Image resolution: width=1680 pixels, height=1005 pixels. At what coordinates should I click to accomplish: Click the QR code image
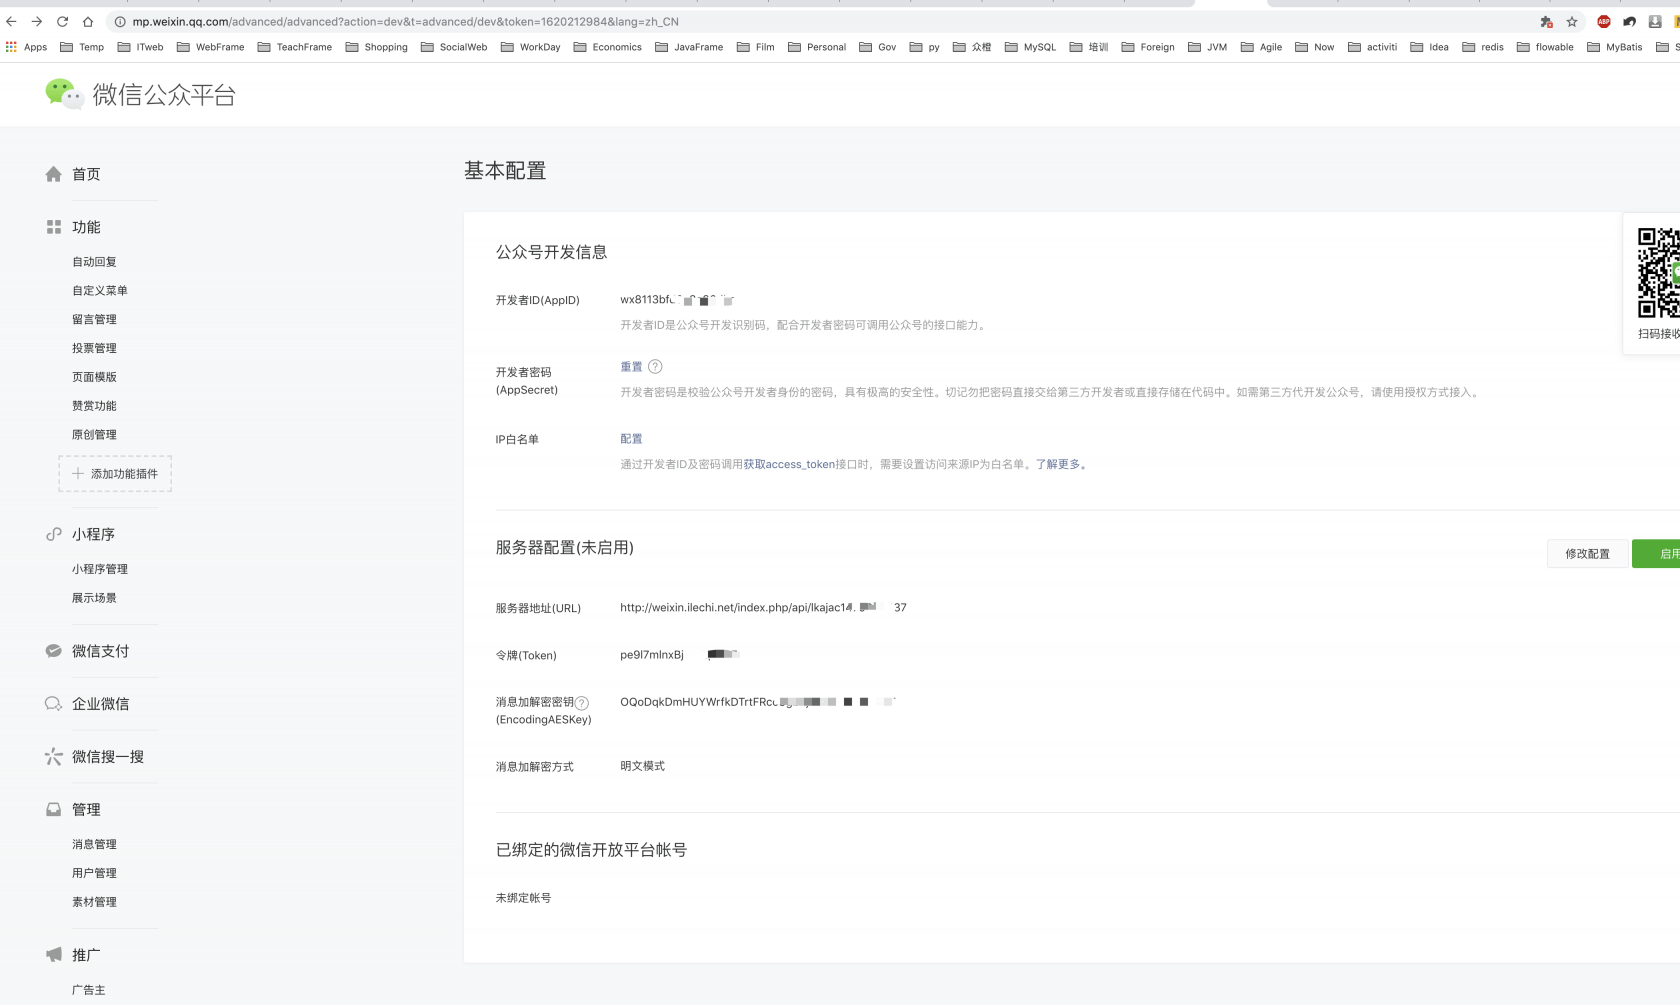(x=1658, y=272)
